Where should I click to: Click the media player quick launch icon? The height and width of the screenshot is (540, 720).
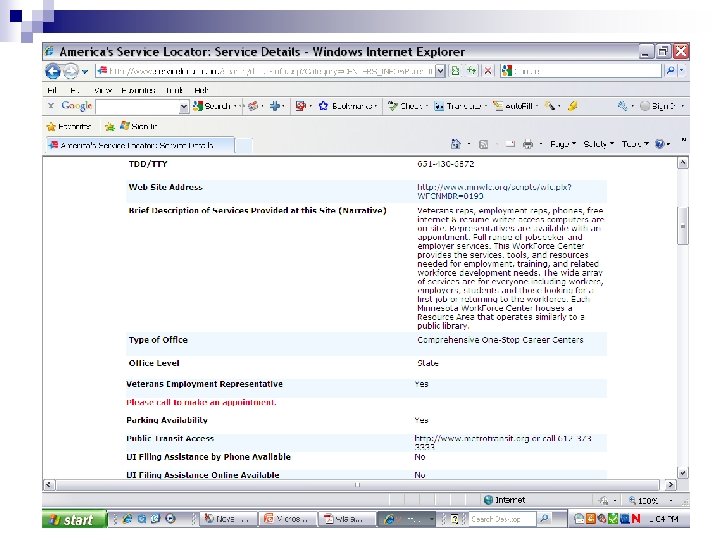pyautogui.click(x=170, y=519)
